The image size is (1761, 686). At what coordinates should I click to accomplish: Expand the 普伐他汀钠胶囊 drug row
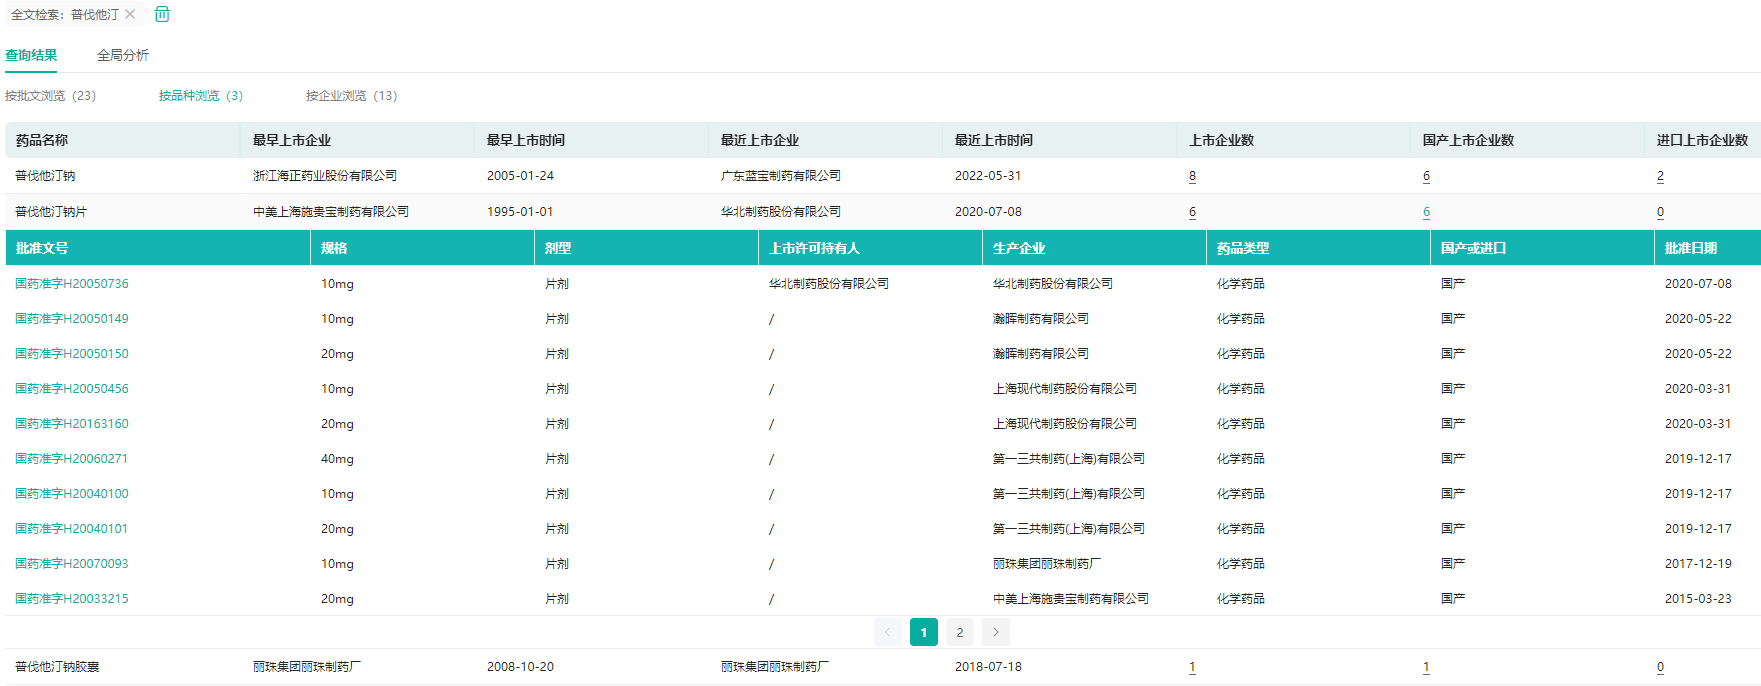[x=57, y=667]
